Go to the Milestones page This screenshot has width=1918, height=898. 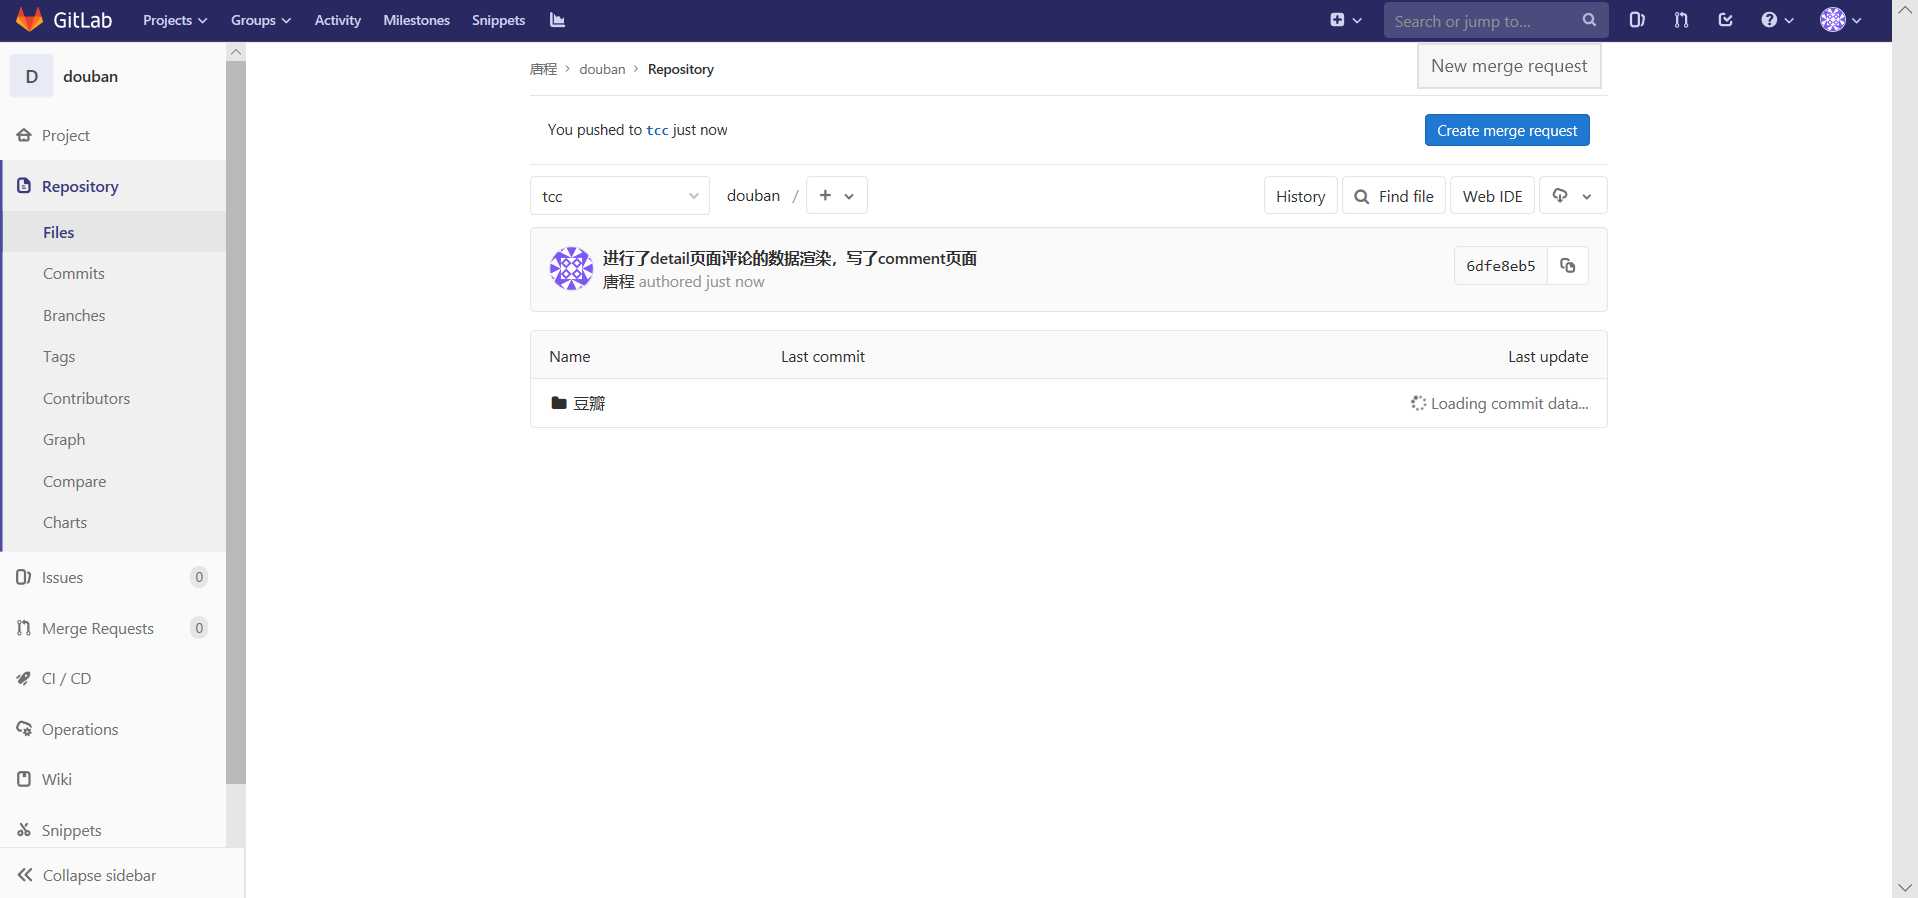tap(416, 20)
